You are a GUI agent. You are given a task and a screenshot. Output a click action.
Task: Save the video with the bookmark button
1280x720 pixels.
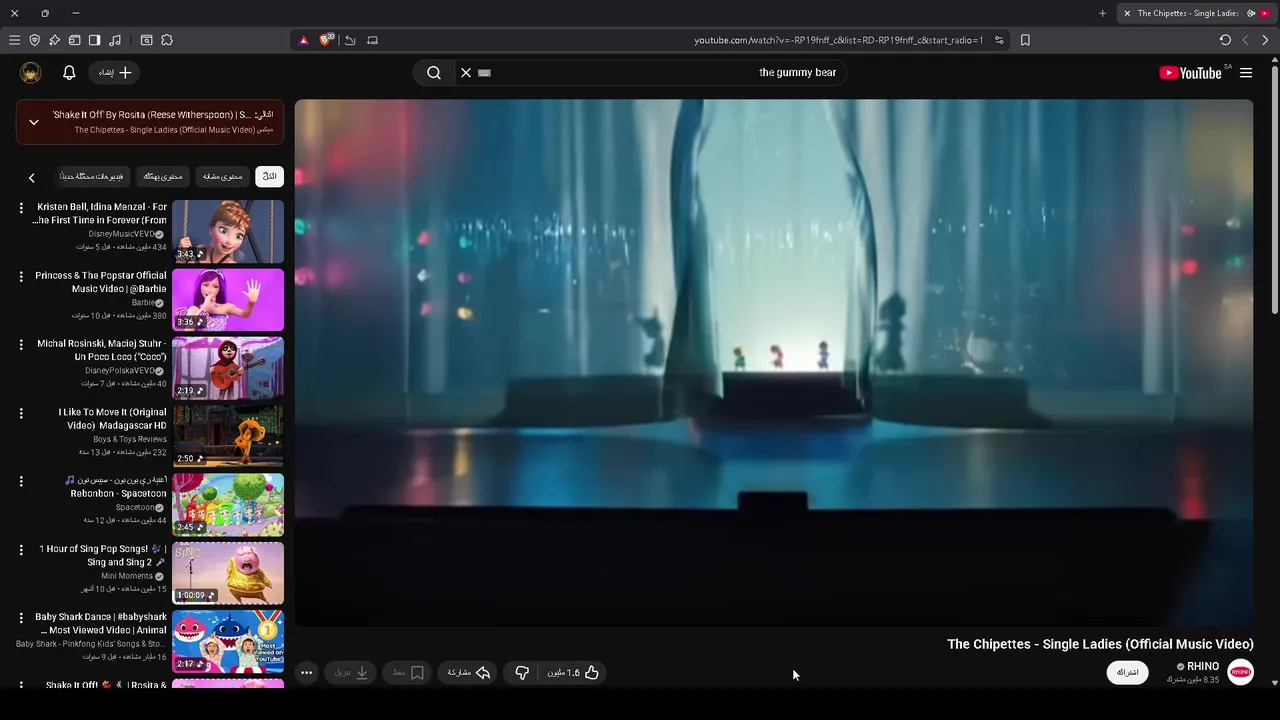(x=408, y=673)
